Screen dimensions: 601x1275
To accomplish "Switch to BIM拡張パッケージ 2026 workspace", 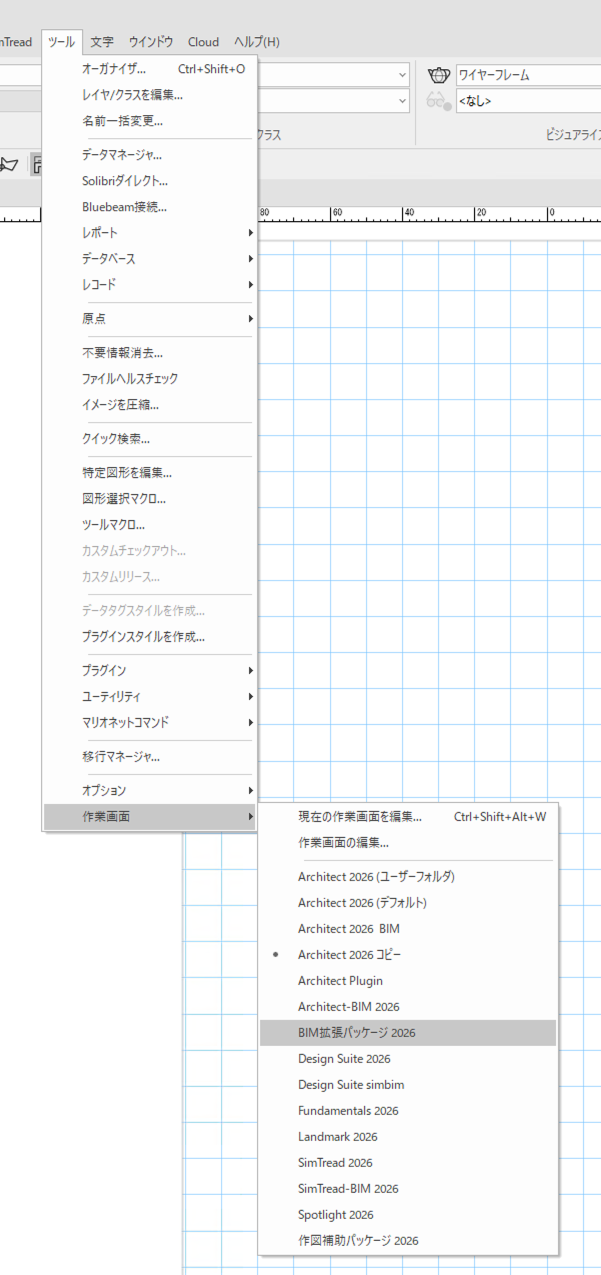I will [356, 1033].
